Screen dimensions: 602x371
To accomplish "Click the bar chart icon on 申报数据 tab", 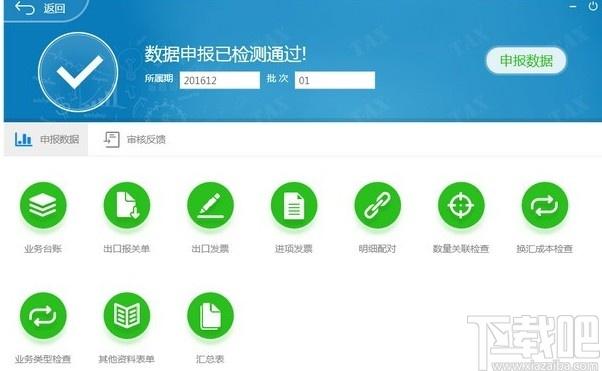I will 23,139.
